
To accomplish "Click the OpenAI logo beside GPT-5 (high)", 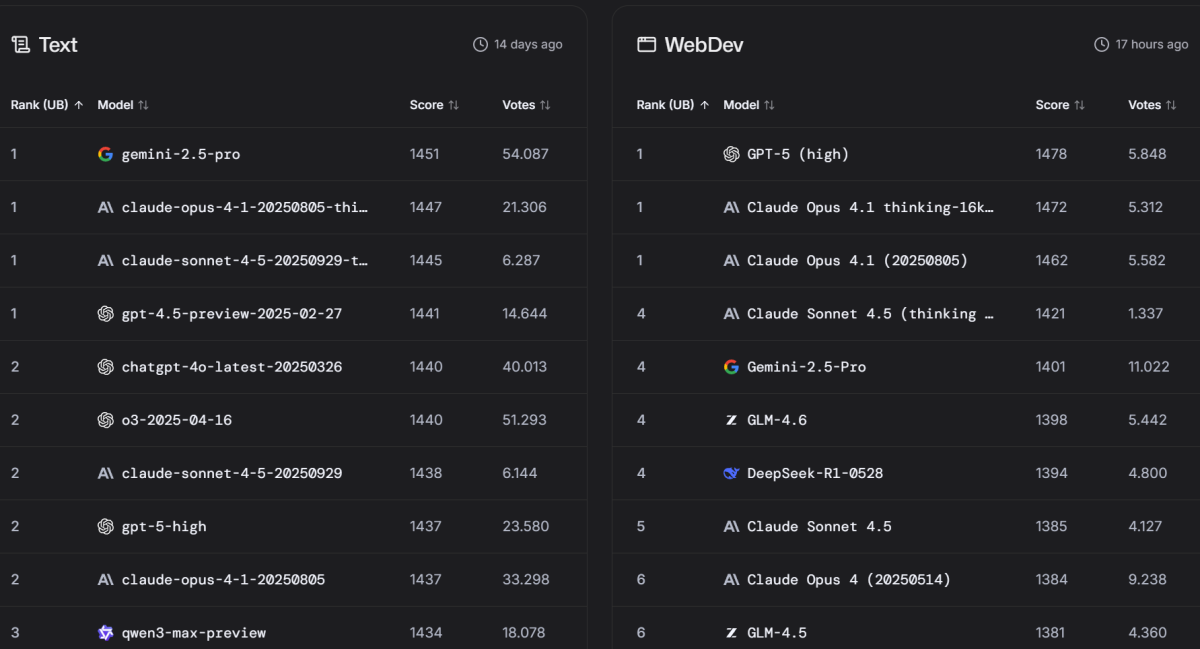I will 731,154.
